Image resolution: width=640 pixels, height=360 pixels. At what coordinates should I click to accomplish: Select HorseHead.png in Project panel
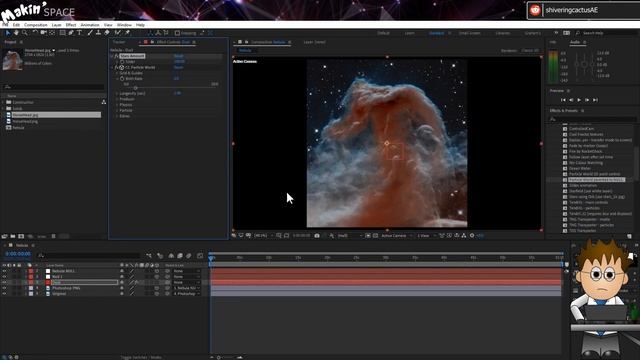pos(25,122)
